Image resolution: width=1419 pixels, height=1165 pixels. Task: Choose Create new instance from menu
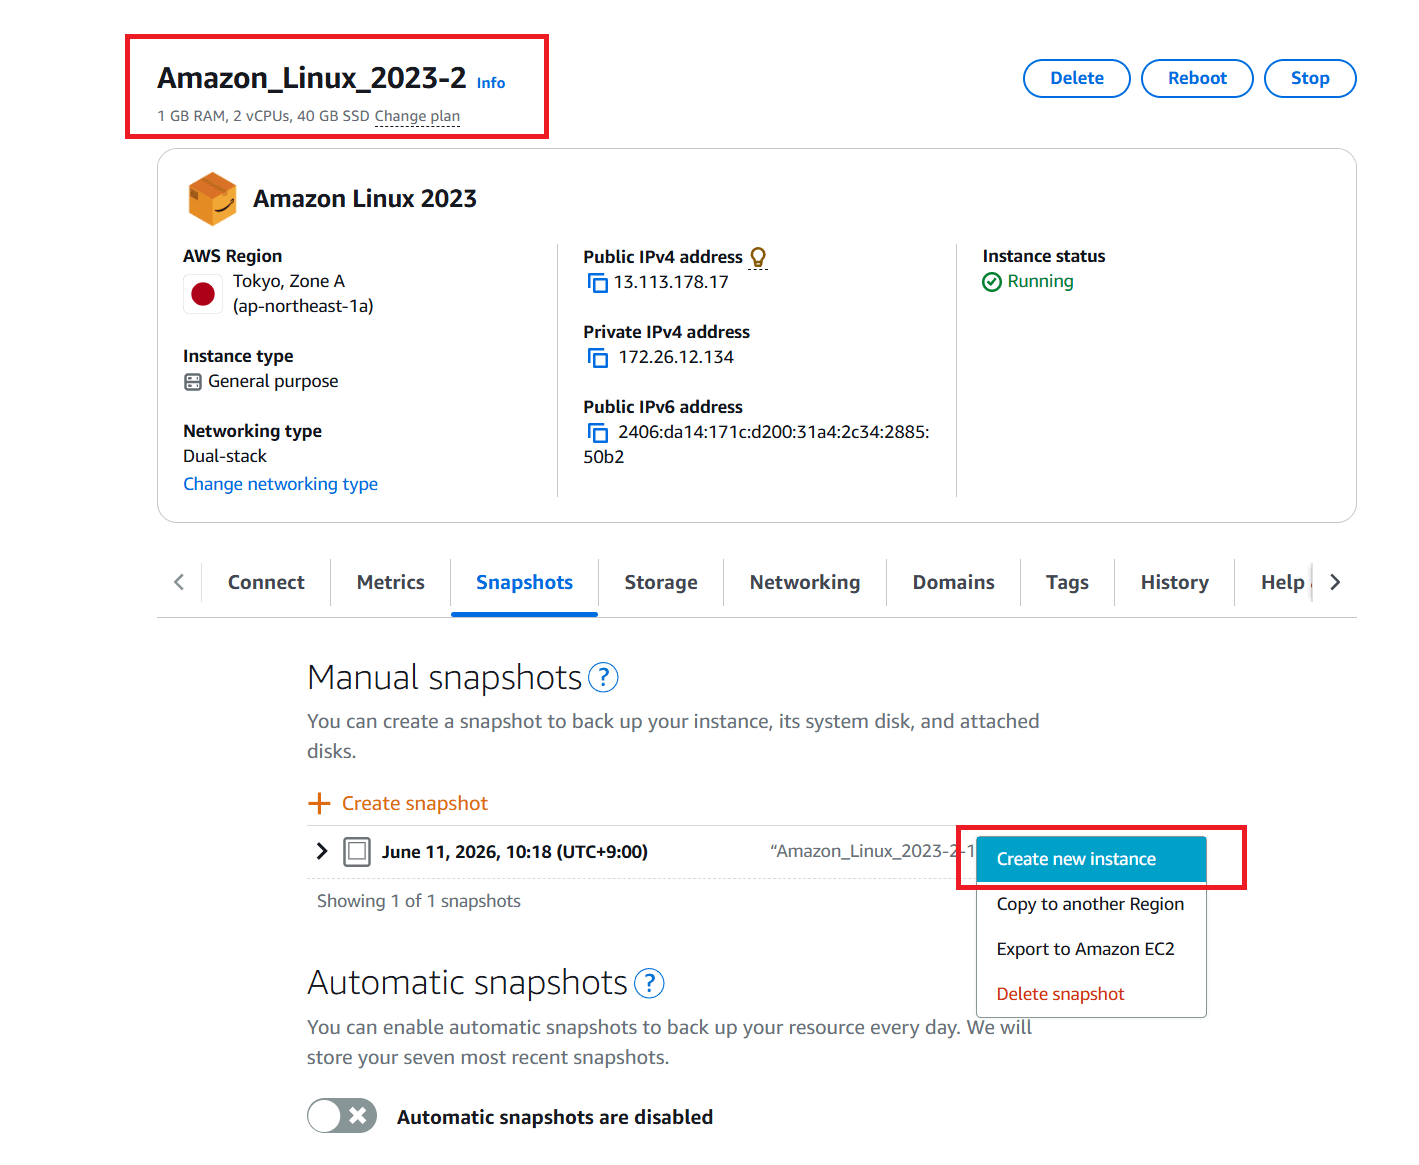click(1091, 859)
